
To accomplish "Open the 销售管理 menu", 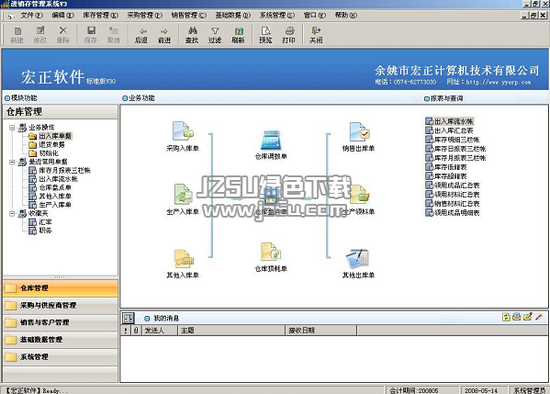I will pyautogui.click(x=189, y=15).
